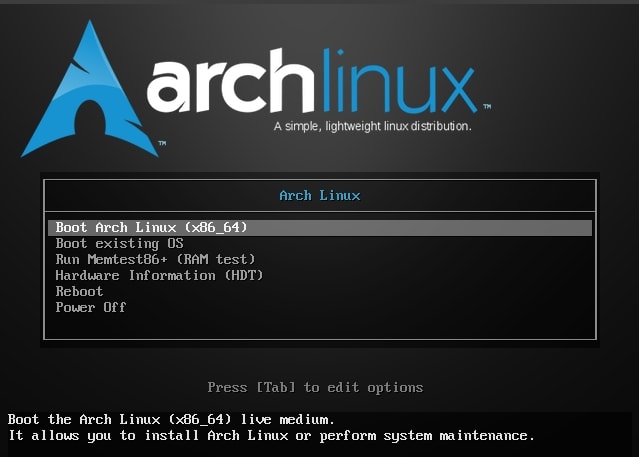Viewport: 639px width, 457px height.
Task: Click the Press [Tab] to edit options hint
Action: [x=315, y=387]
